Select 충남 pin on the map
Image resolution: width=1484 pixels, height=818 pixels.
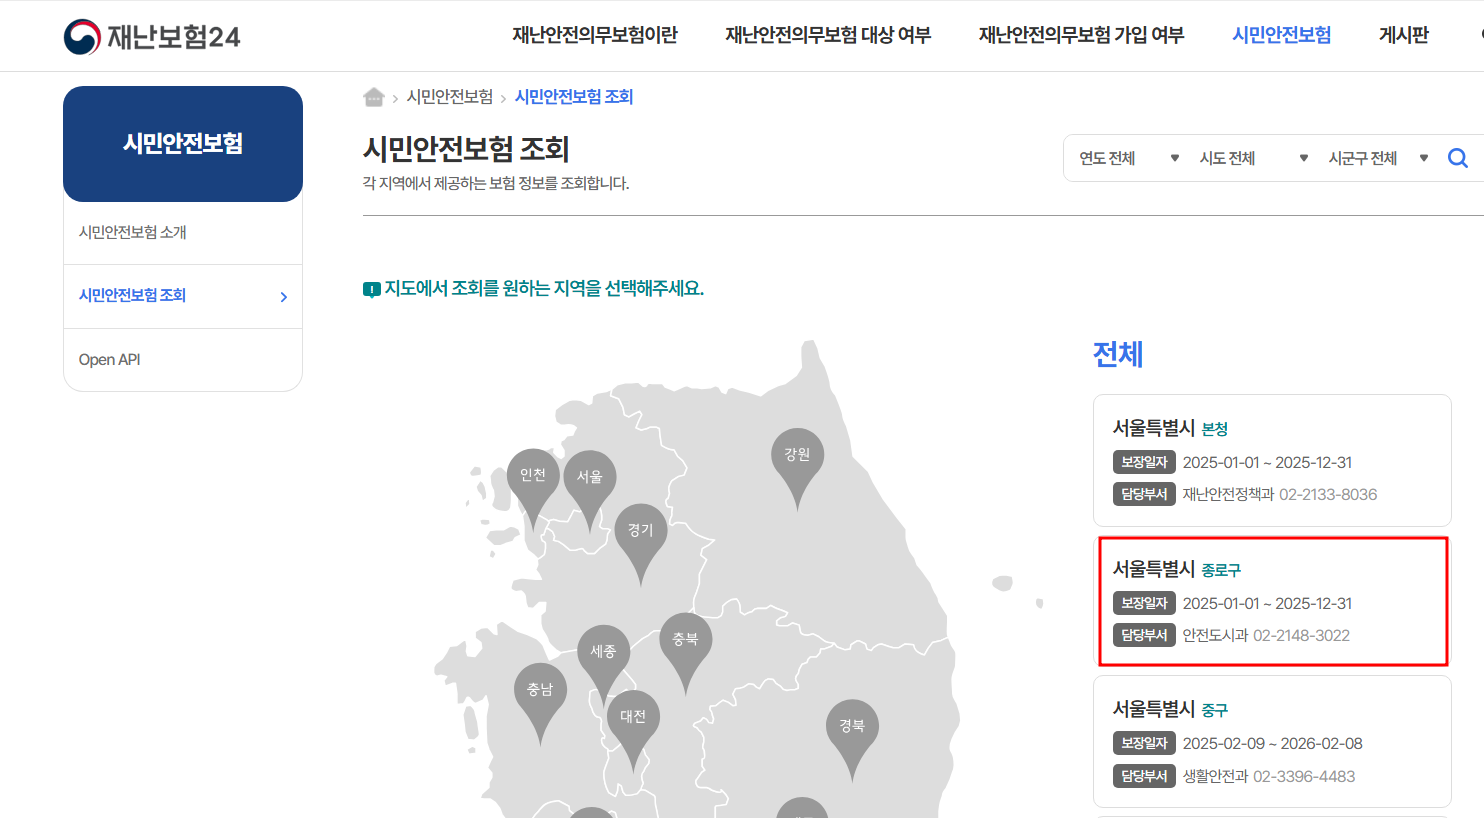(x=541, y=688)
